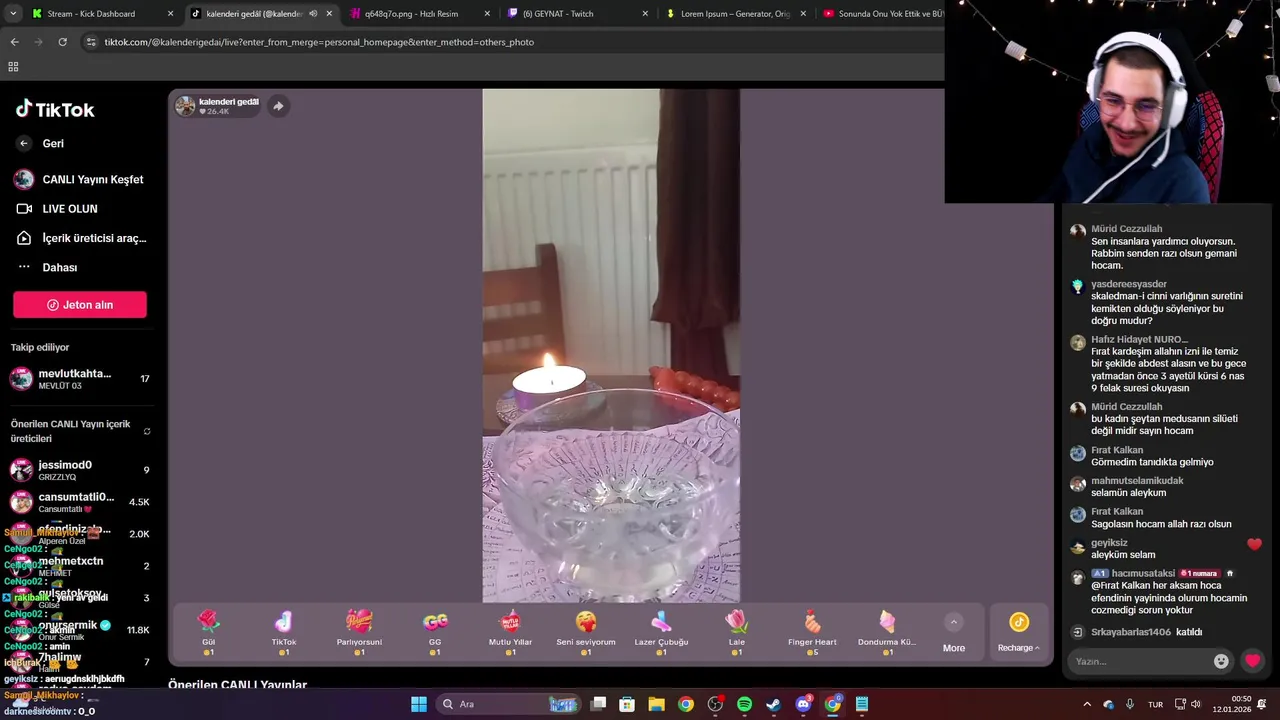Send the Parlıyorsun! gift

[359, 632]
